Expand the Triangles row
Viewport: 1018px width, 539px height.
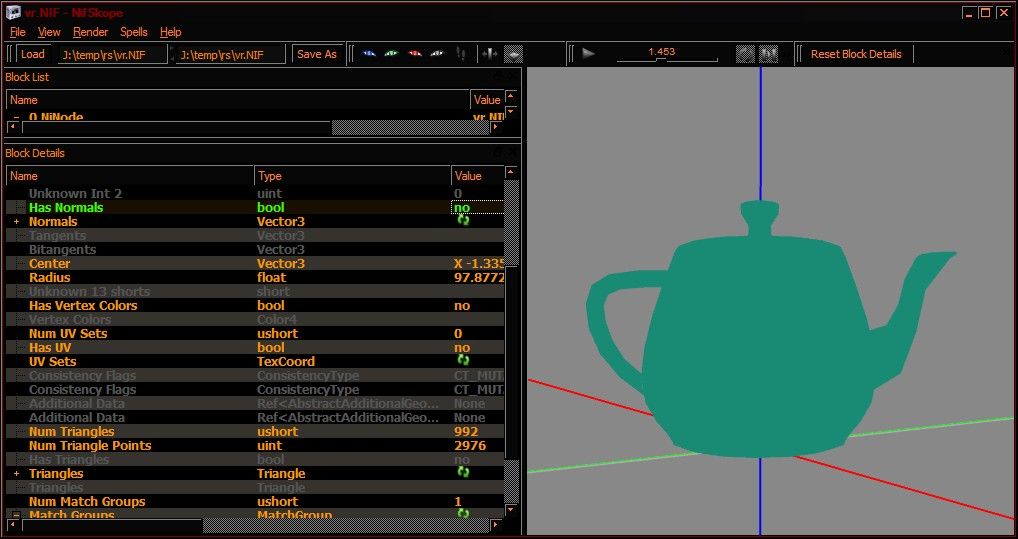pos(17,474)
